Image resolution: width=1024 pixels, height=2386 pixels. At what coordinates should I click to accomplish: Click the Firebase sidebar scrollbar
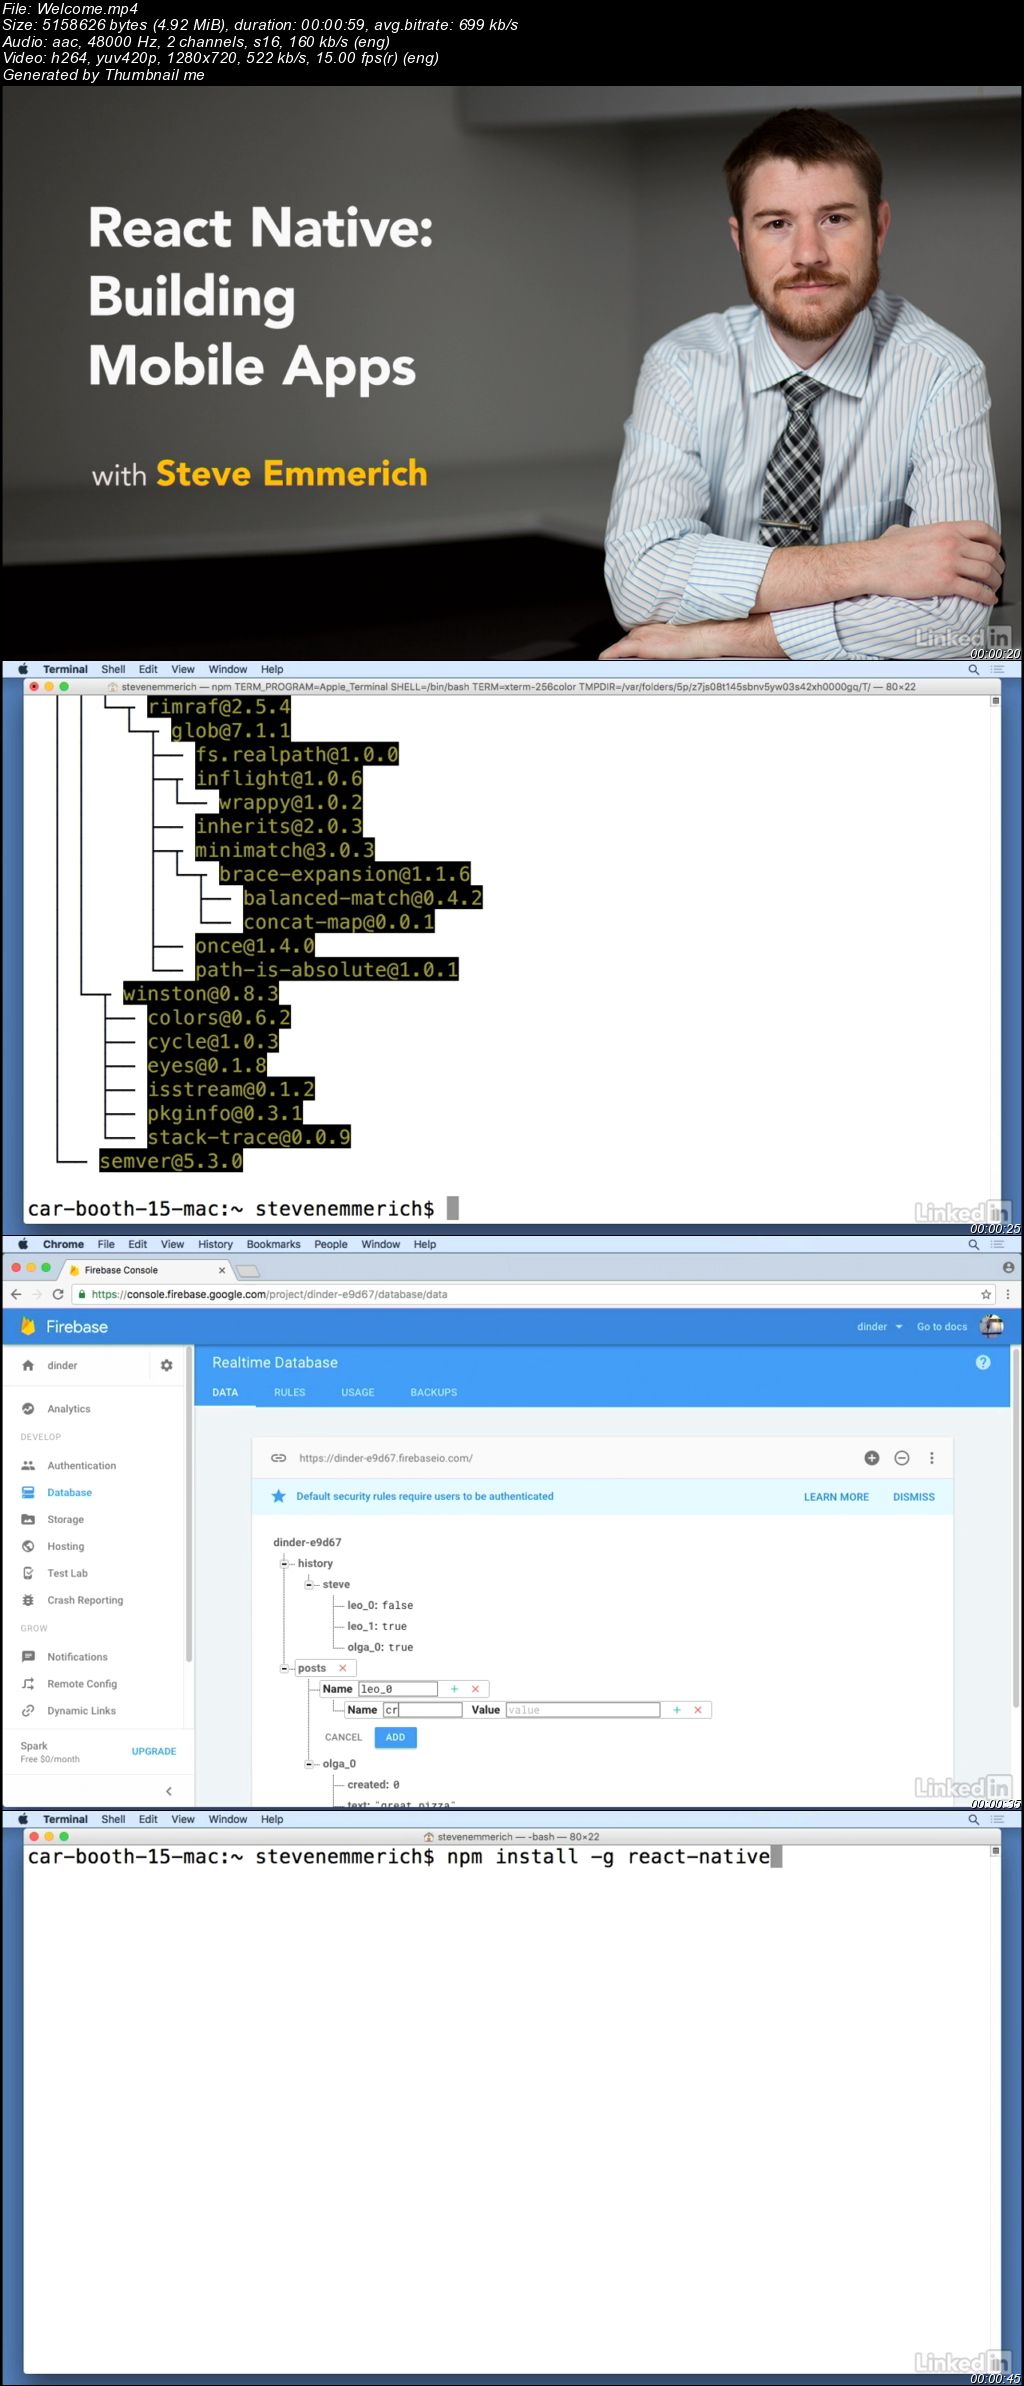pyautogui.click(x=188, y=1505)
